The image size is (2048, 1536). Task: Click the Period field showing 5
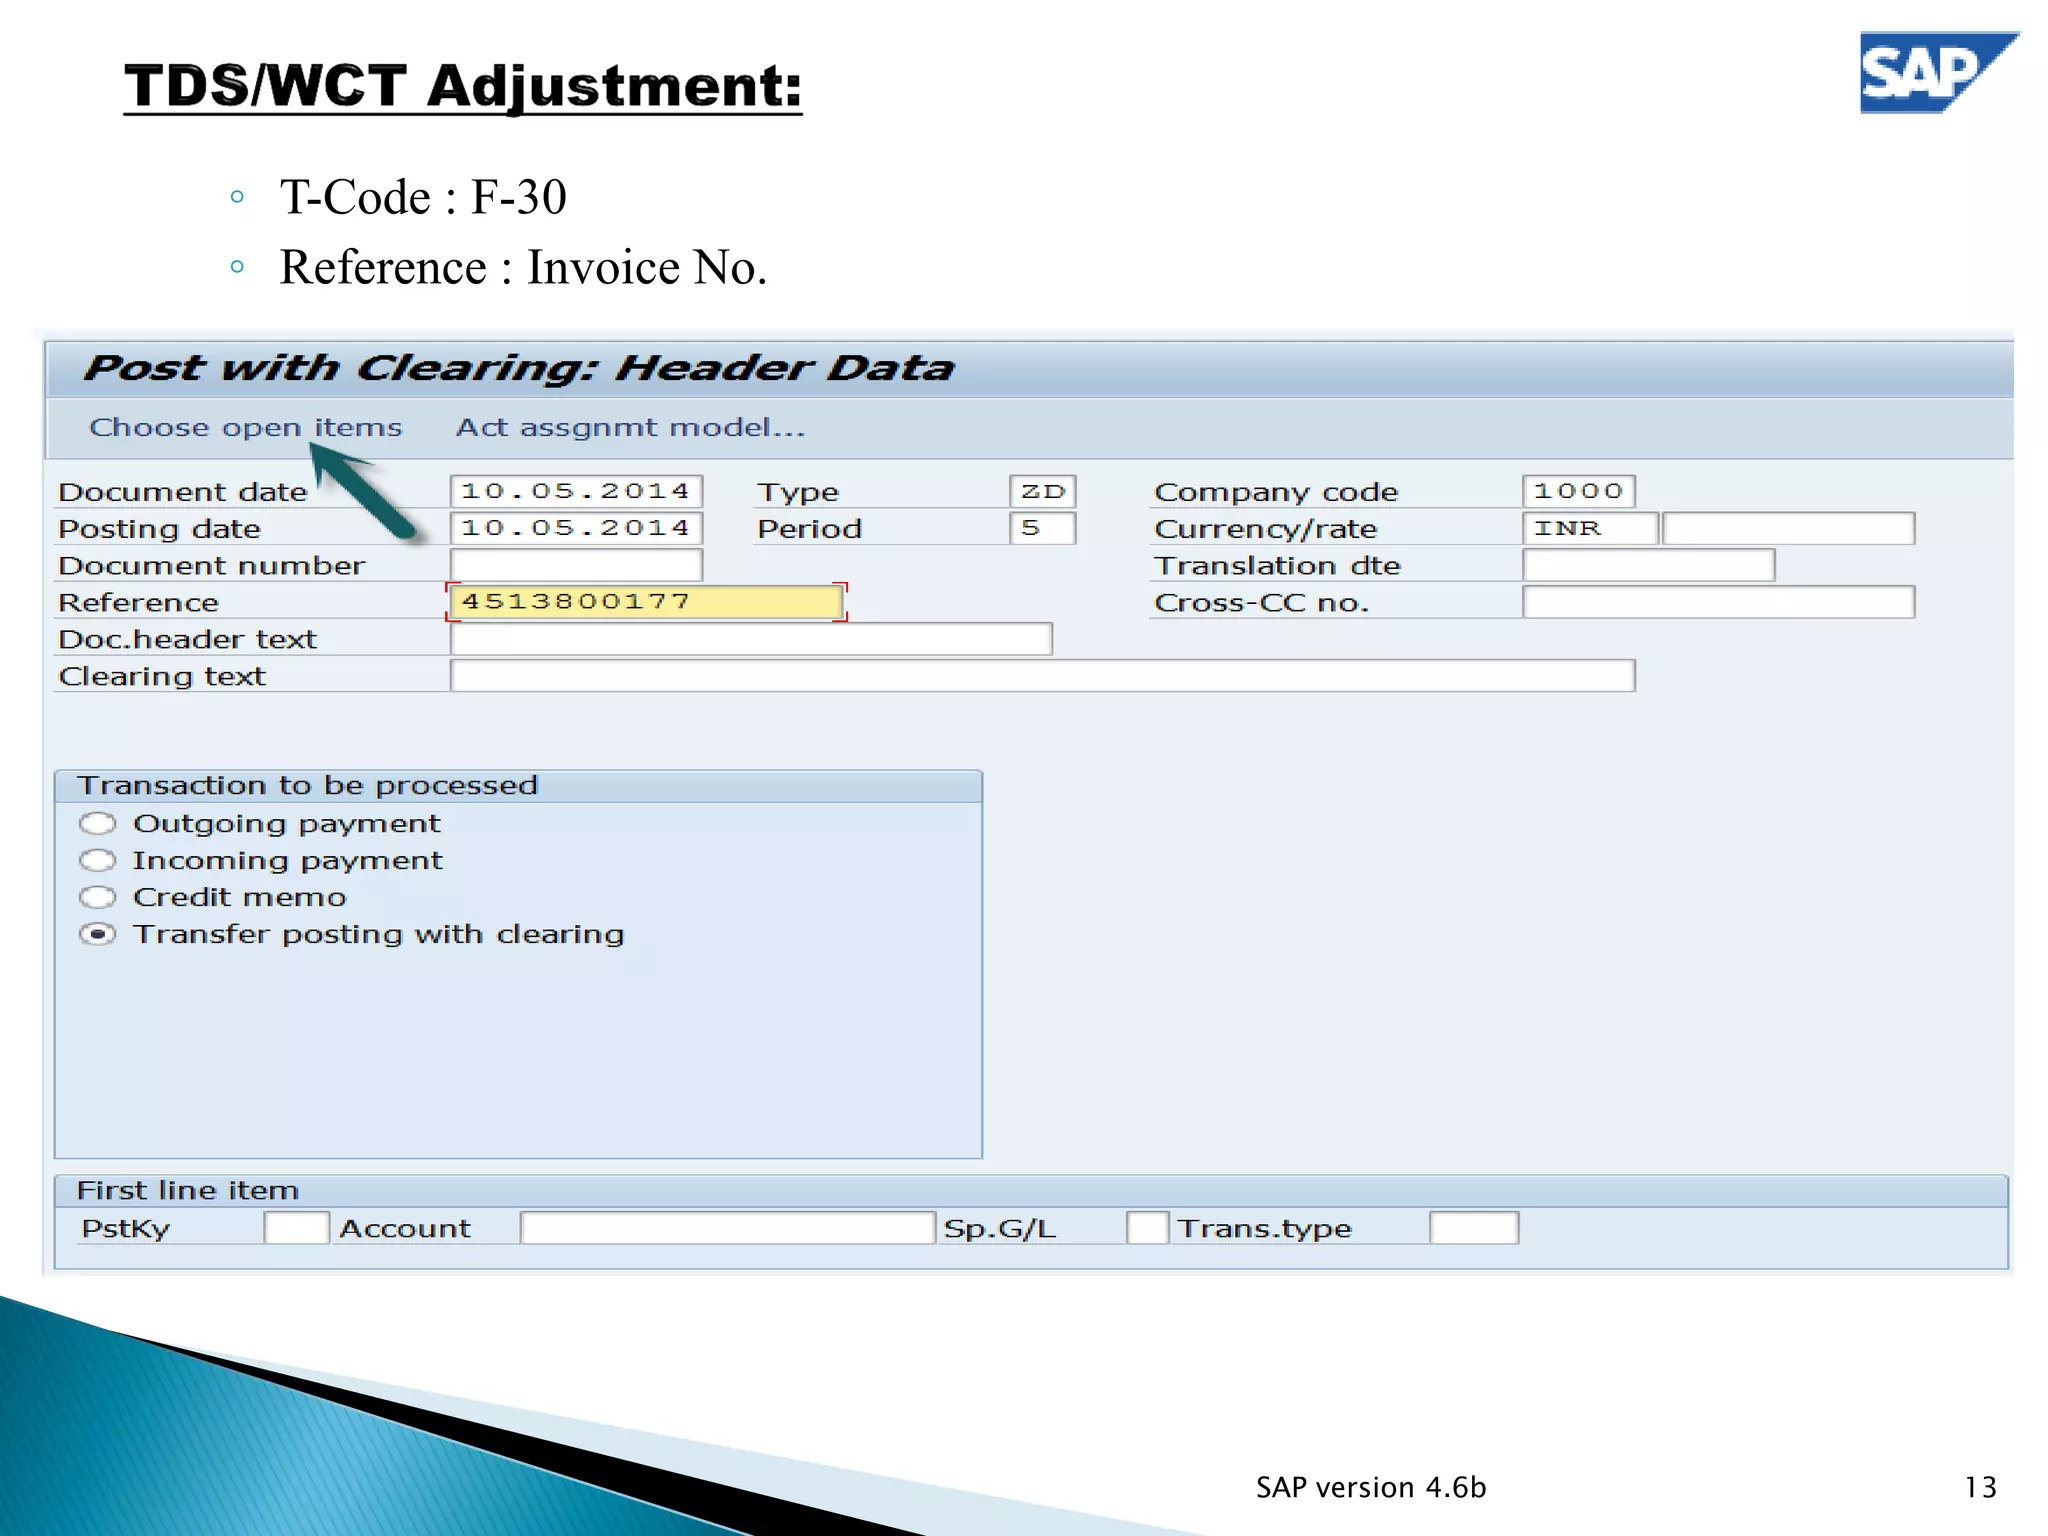coord(1042,528)
